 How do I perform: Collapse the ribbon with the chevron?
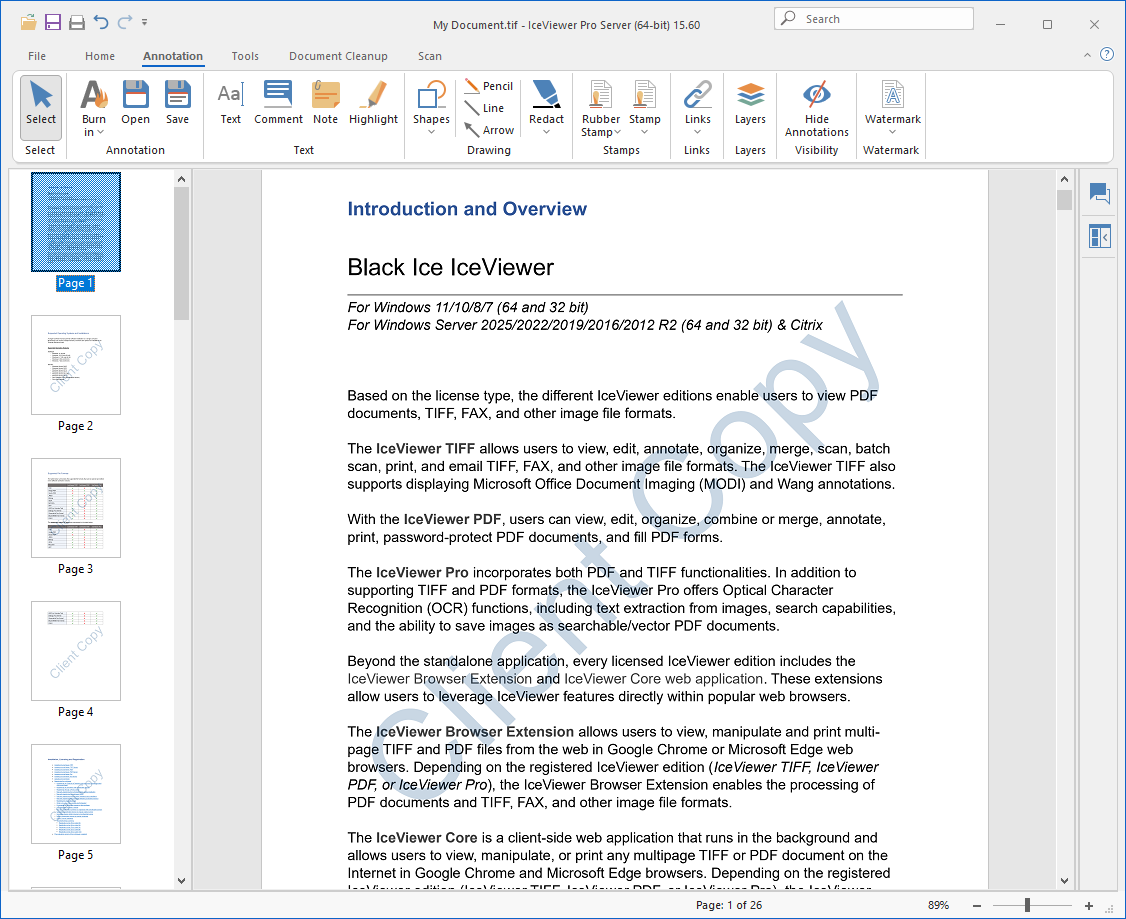pos(1087,55)
